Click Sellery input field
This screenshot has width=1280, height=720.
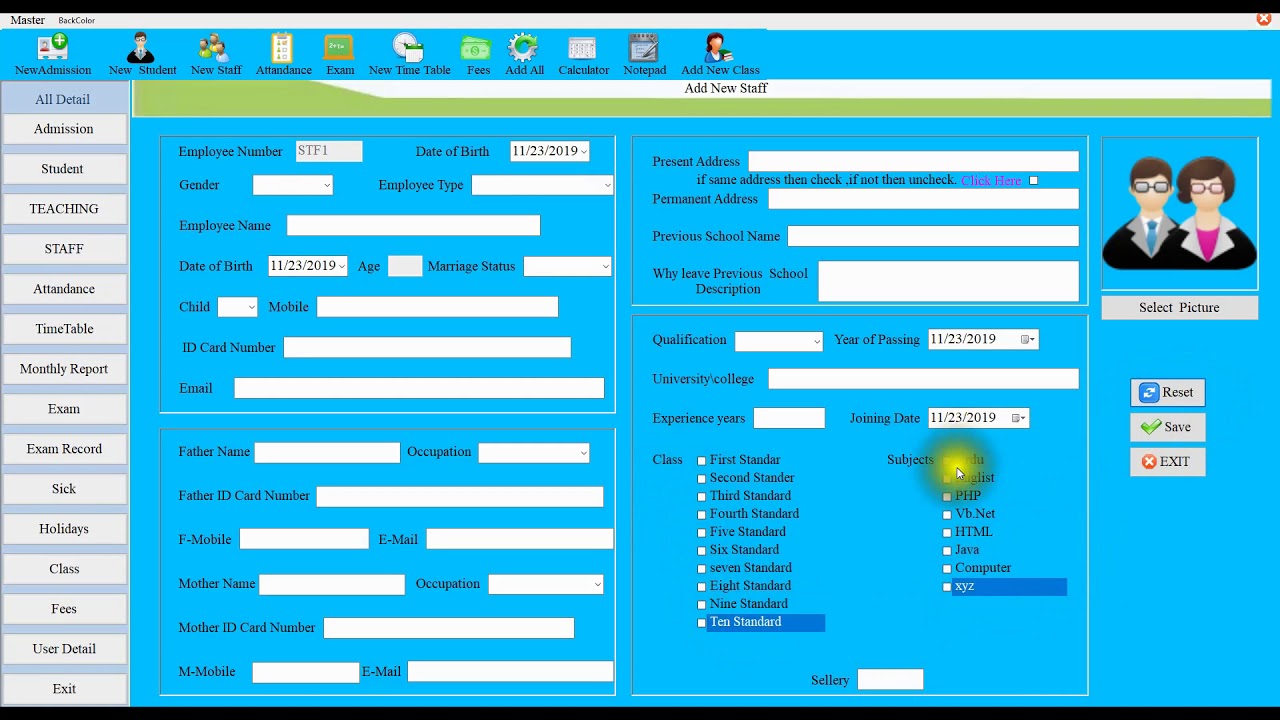[x=890, y=680]
